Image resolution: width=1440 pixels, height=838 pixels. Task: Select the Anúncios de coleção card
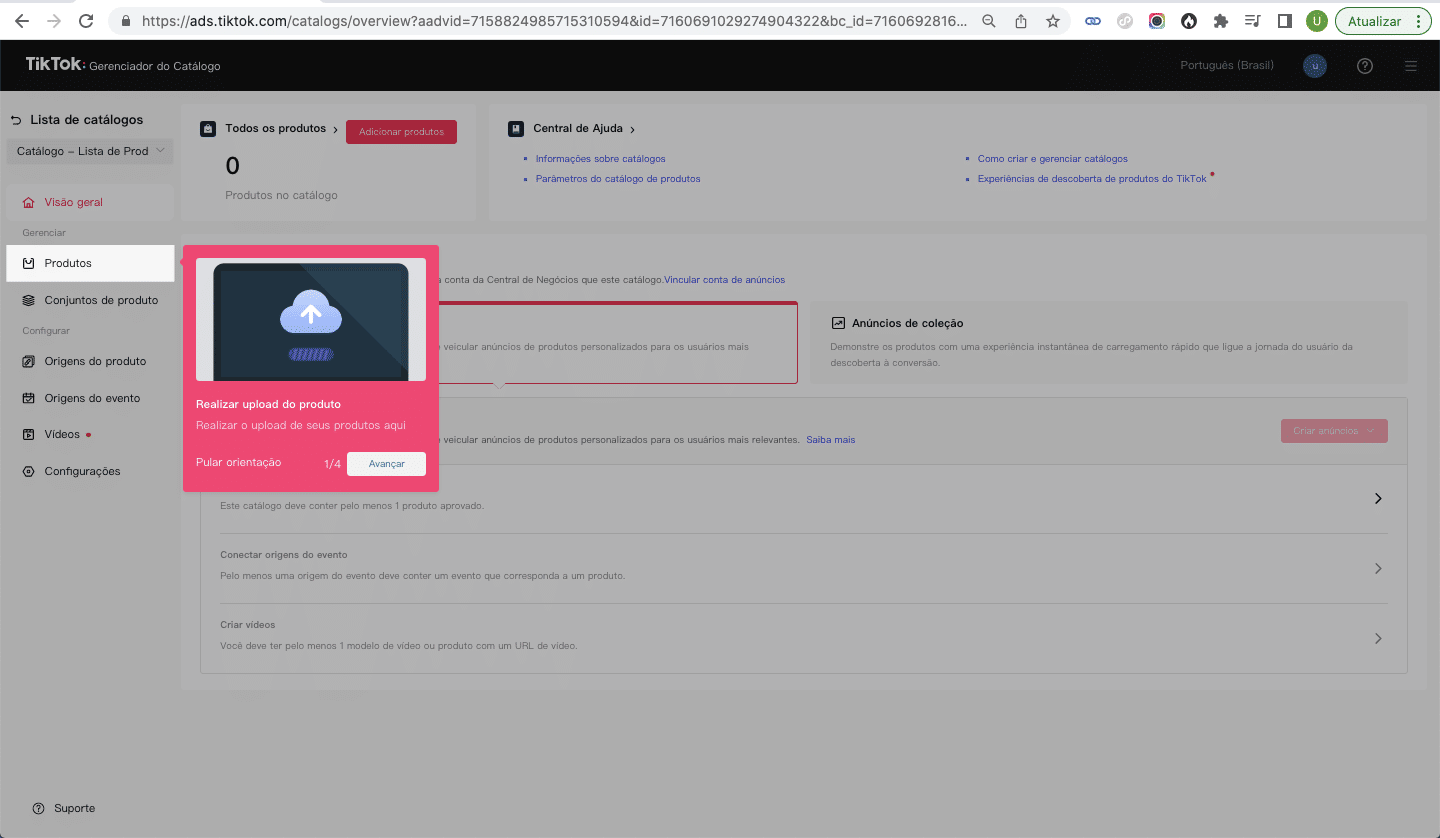1109,343
